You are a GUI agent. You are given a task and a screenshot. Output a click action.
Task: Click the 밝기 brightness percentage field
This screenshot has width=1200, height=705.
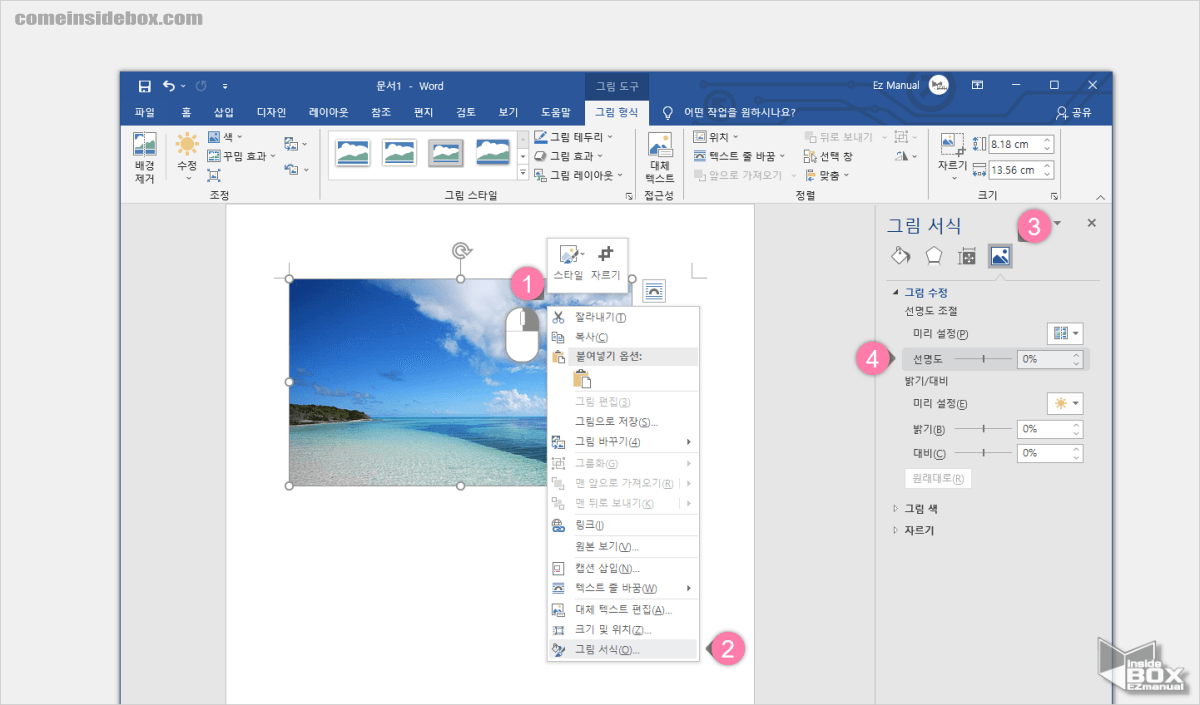(1042, 428)
